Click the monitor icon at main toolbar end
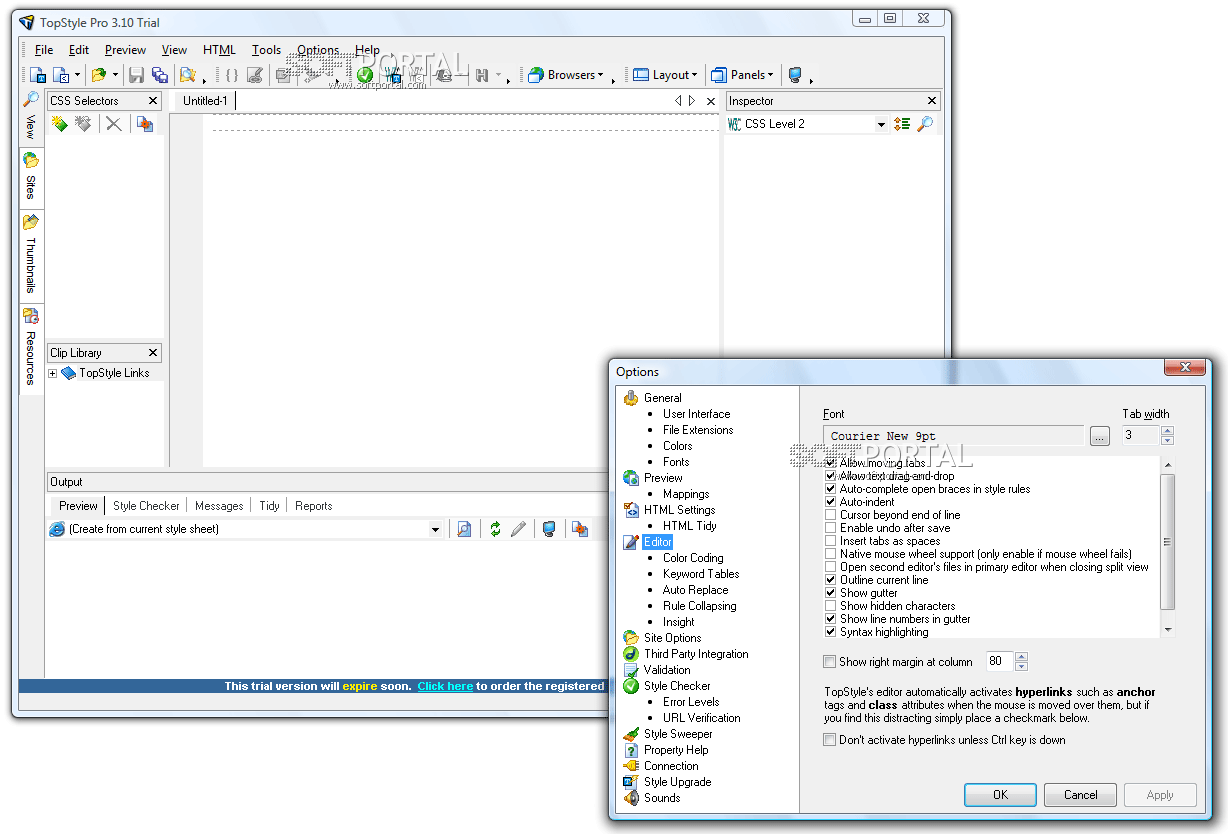 795,75
